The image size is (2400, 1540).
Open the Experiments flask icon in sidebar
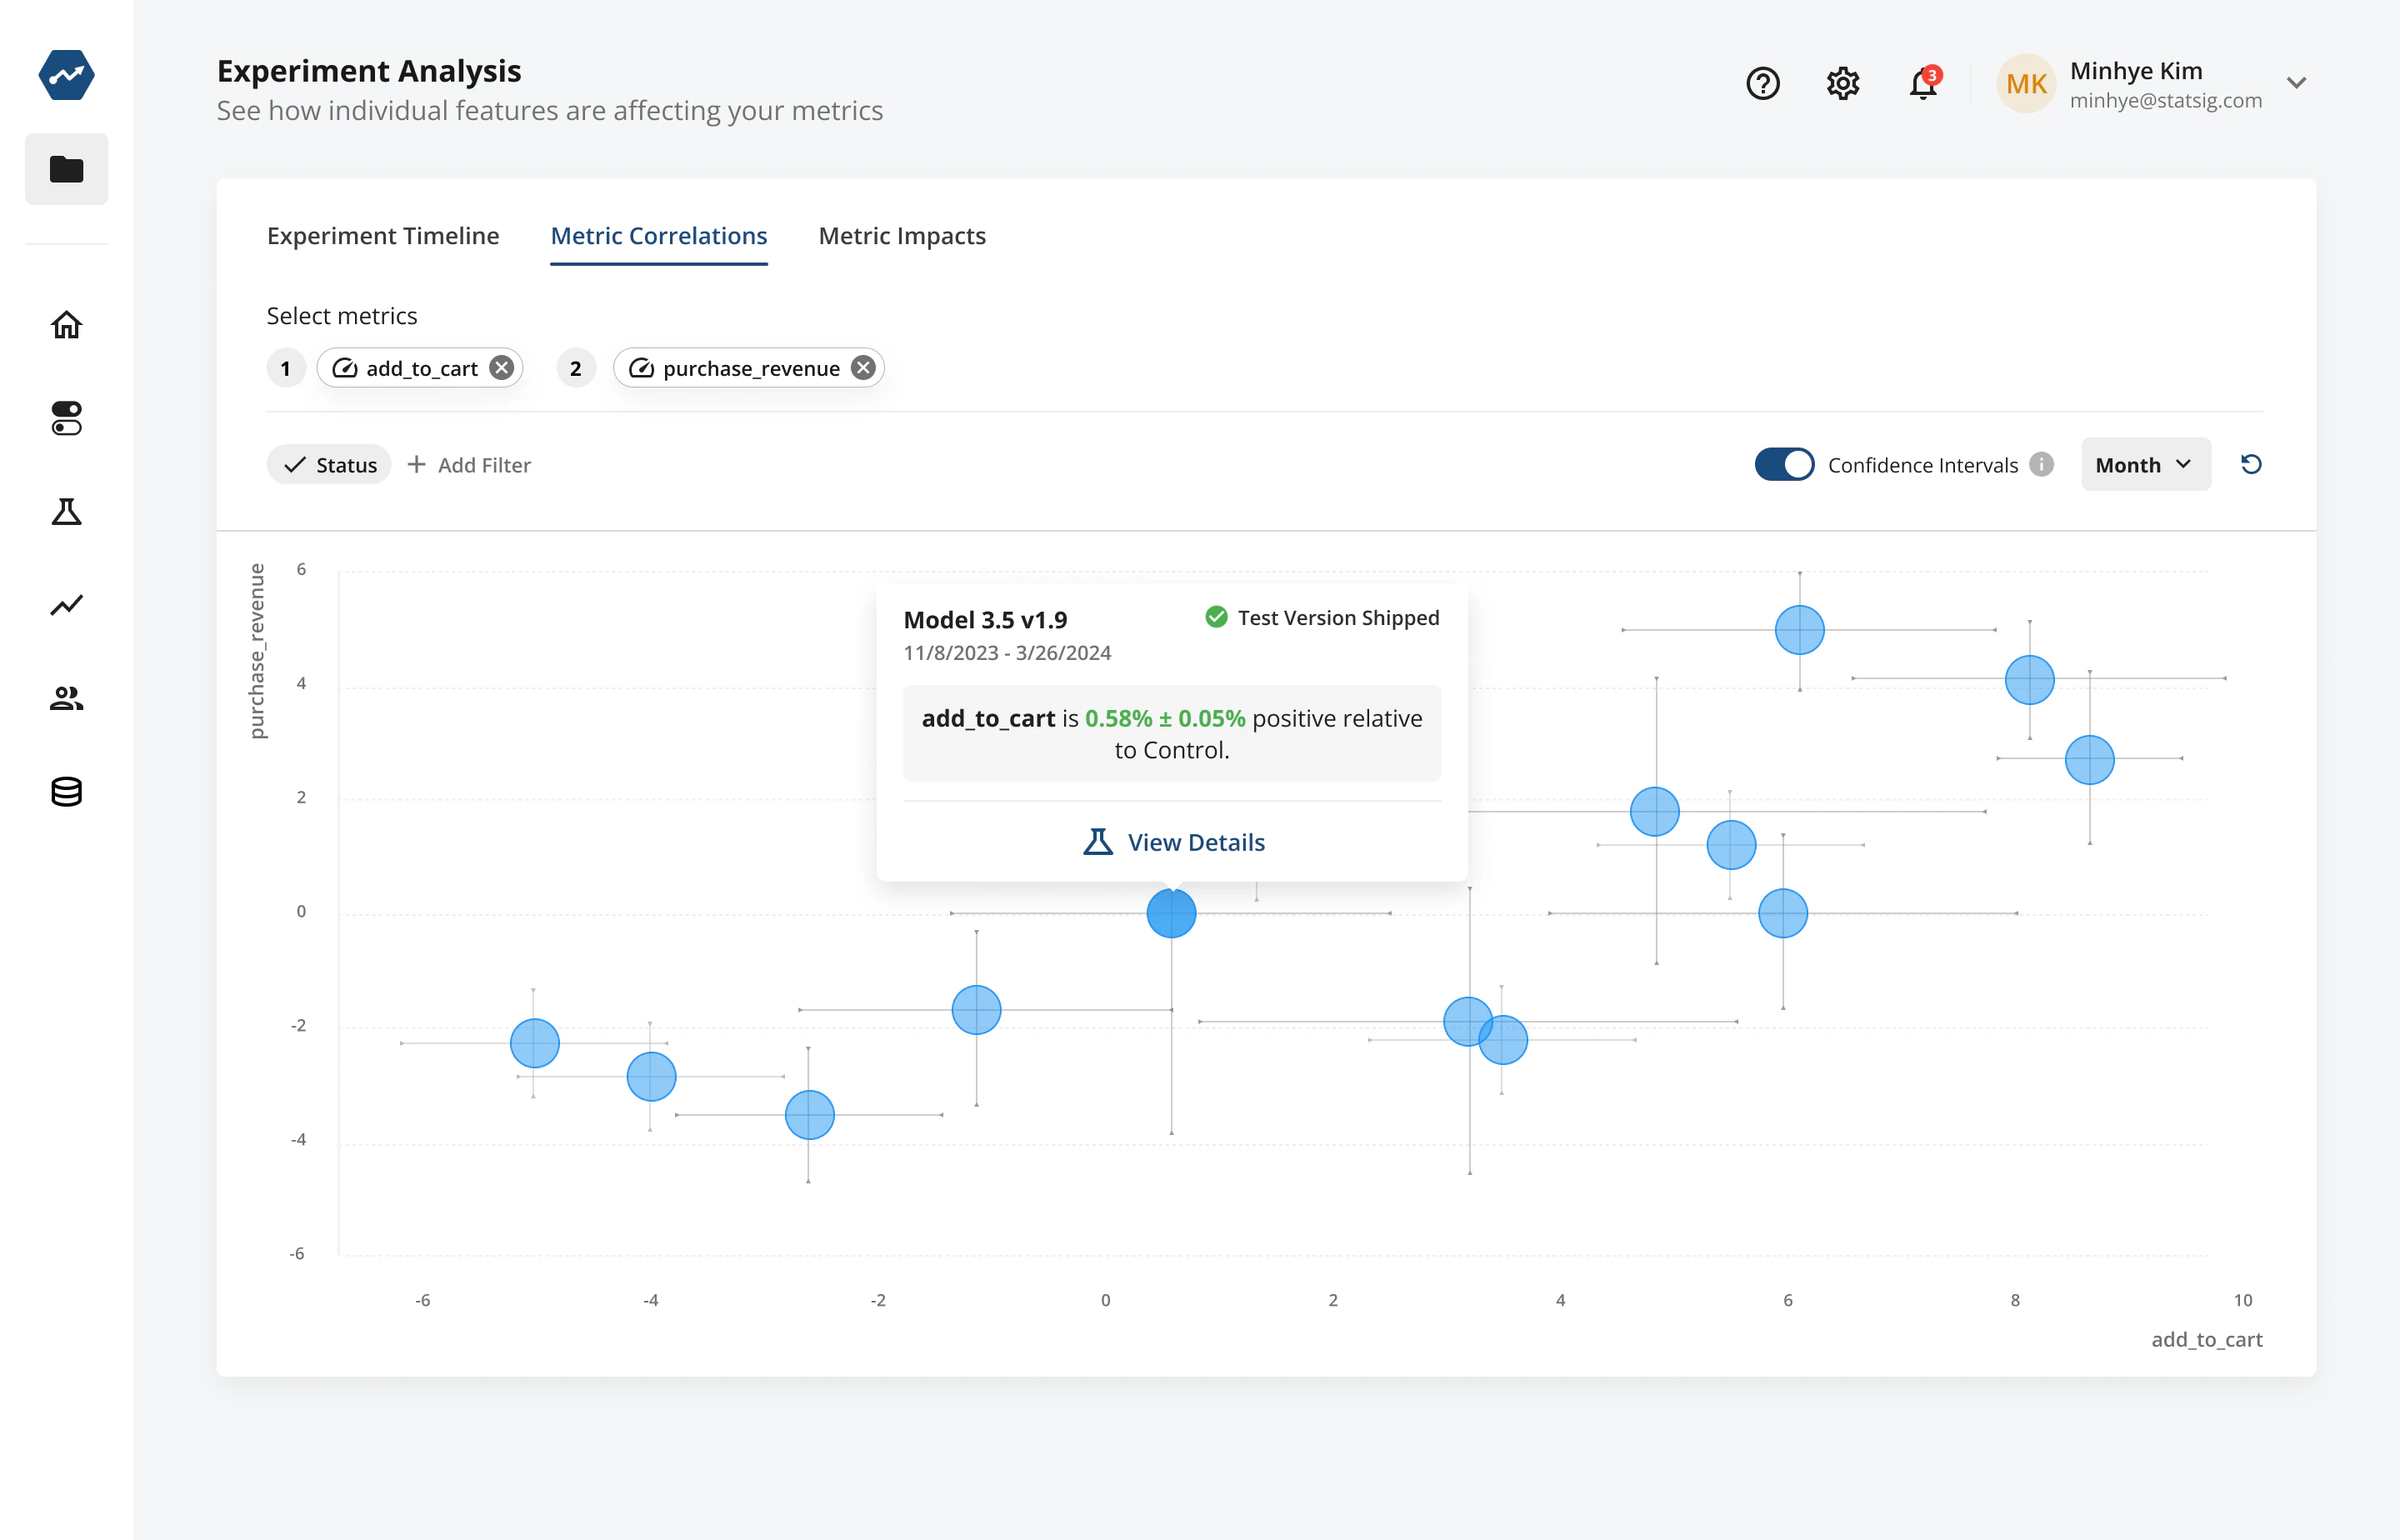[x=66, y=511]
